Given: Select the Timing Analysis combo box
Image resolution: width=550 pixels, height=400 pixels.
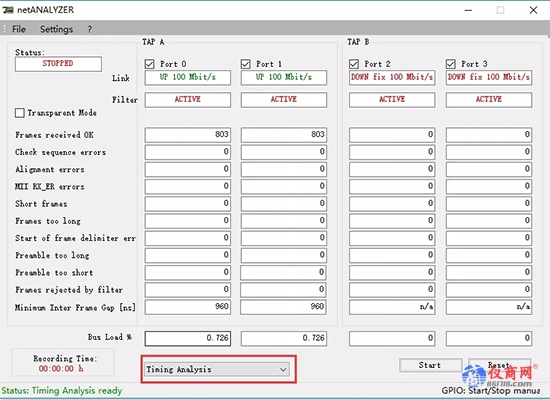Looking at the screenshot, I should click(x=217, y=369).
